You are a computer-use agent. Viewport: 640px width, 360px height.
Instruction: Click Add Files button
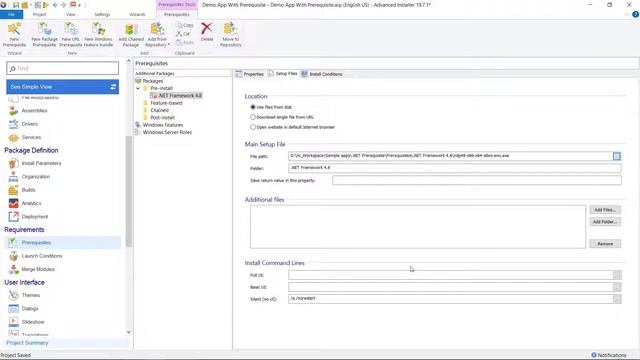click(605, 210)
